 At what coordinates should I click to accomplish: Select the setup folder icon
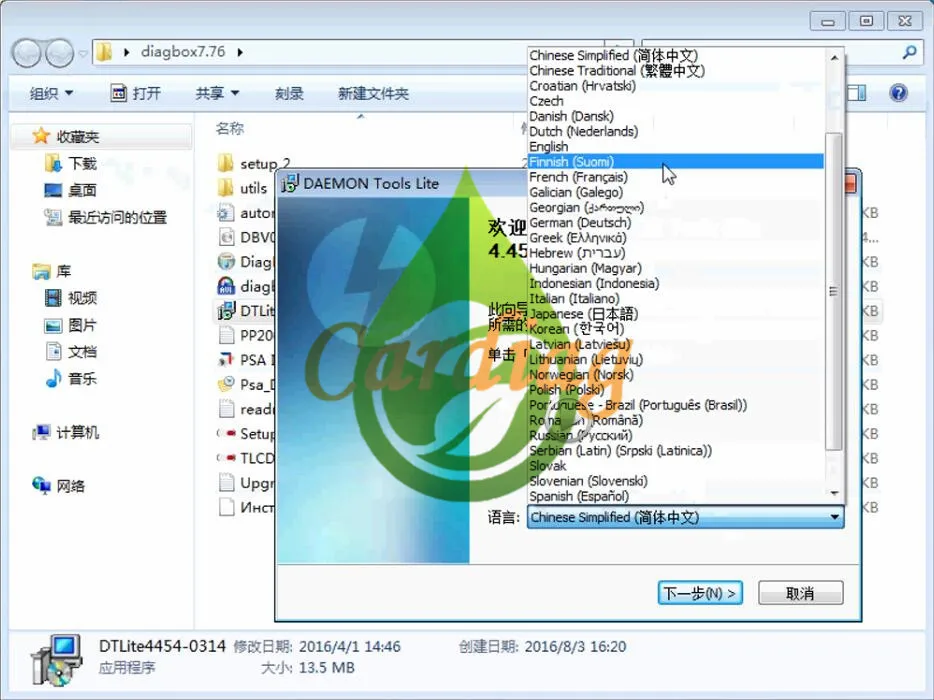[x=226, y=163]
